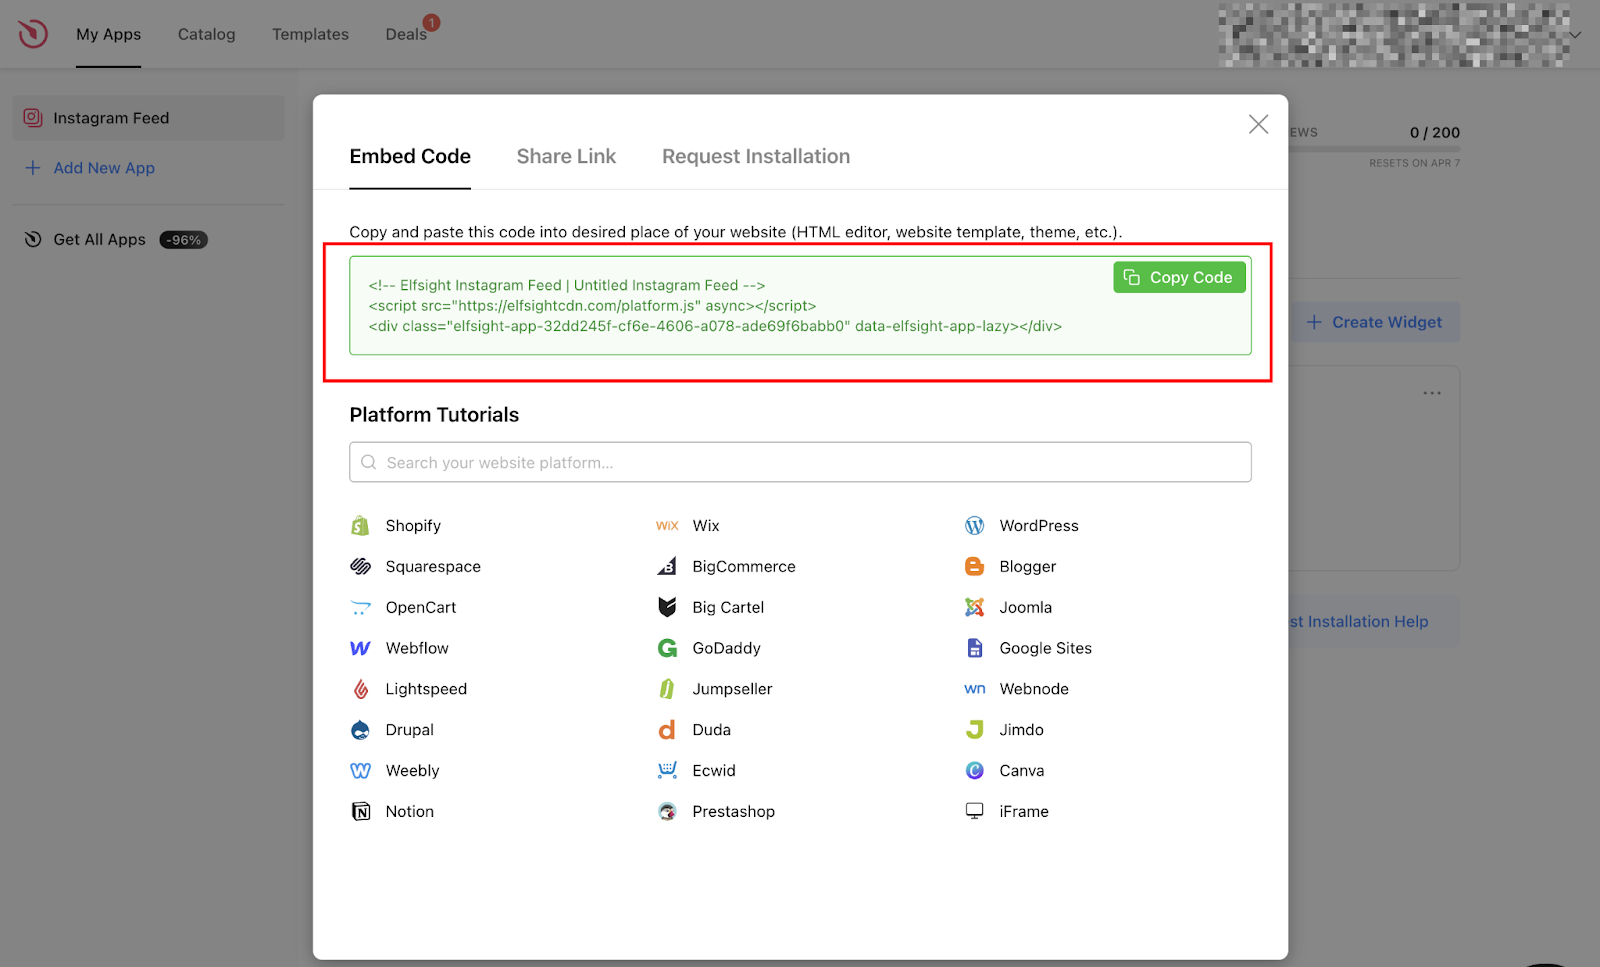Open the widget three-dots options menu
1600x967 pixels.
tap(1432, 393)
